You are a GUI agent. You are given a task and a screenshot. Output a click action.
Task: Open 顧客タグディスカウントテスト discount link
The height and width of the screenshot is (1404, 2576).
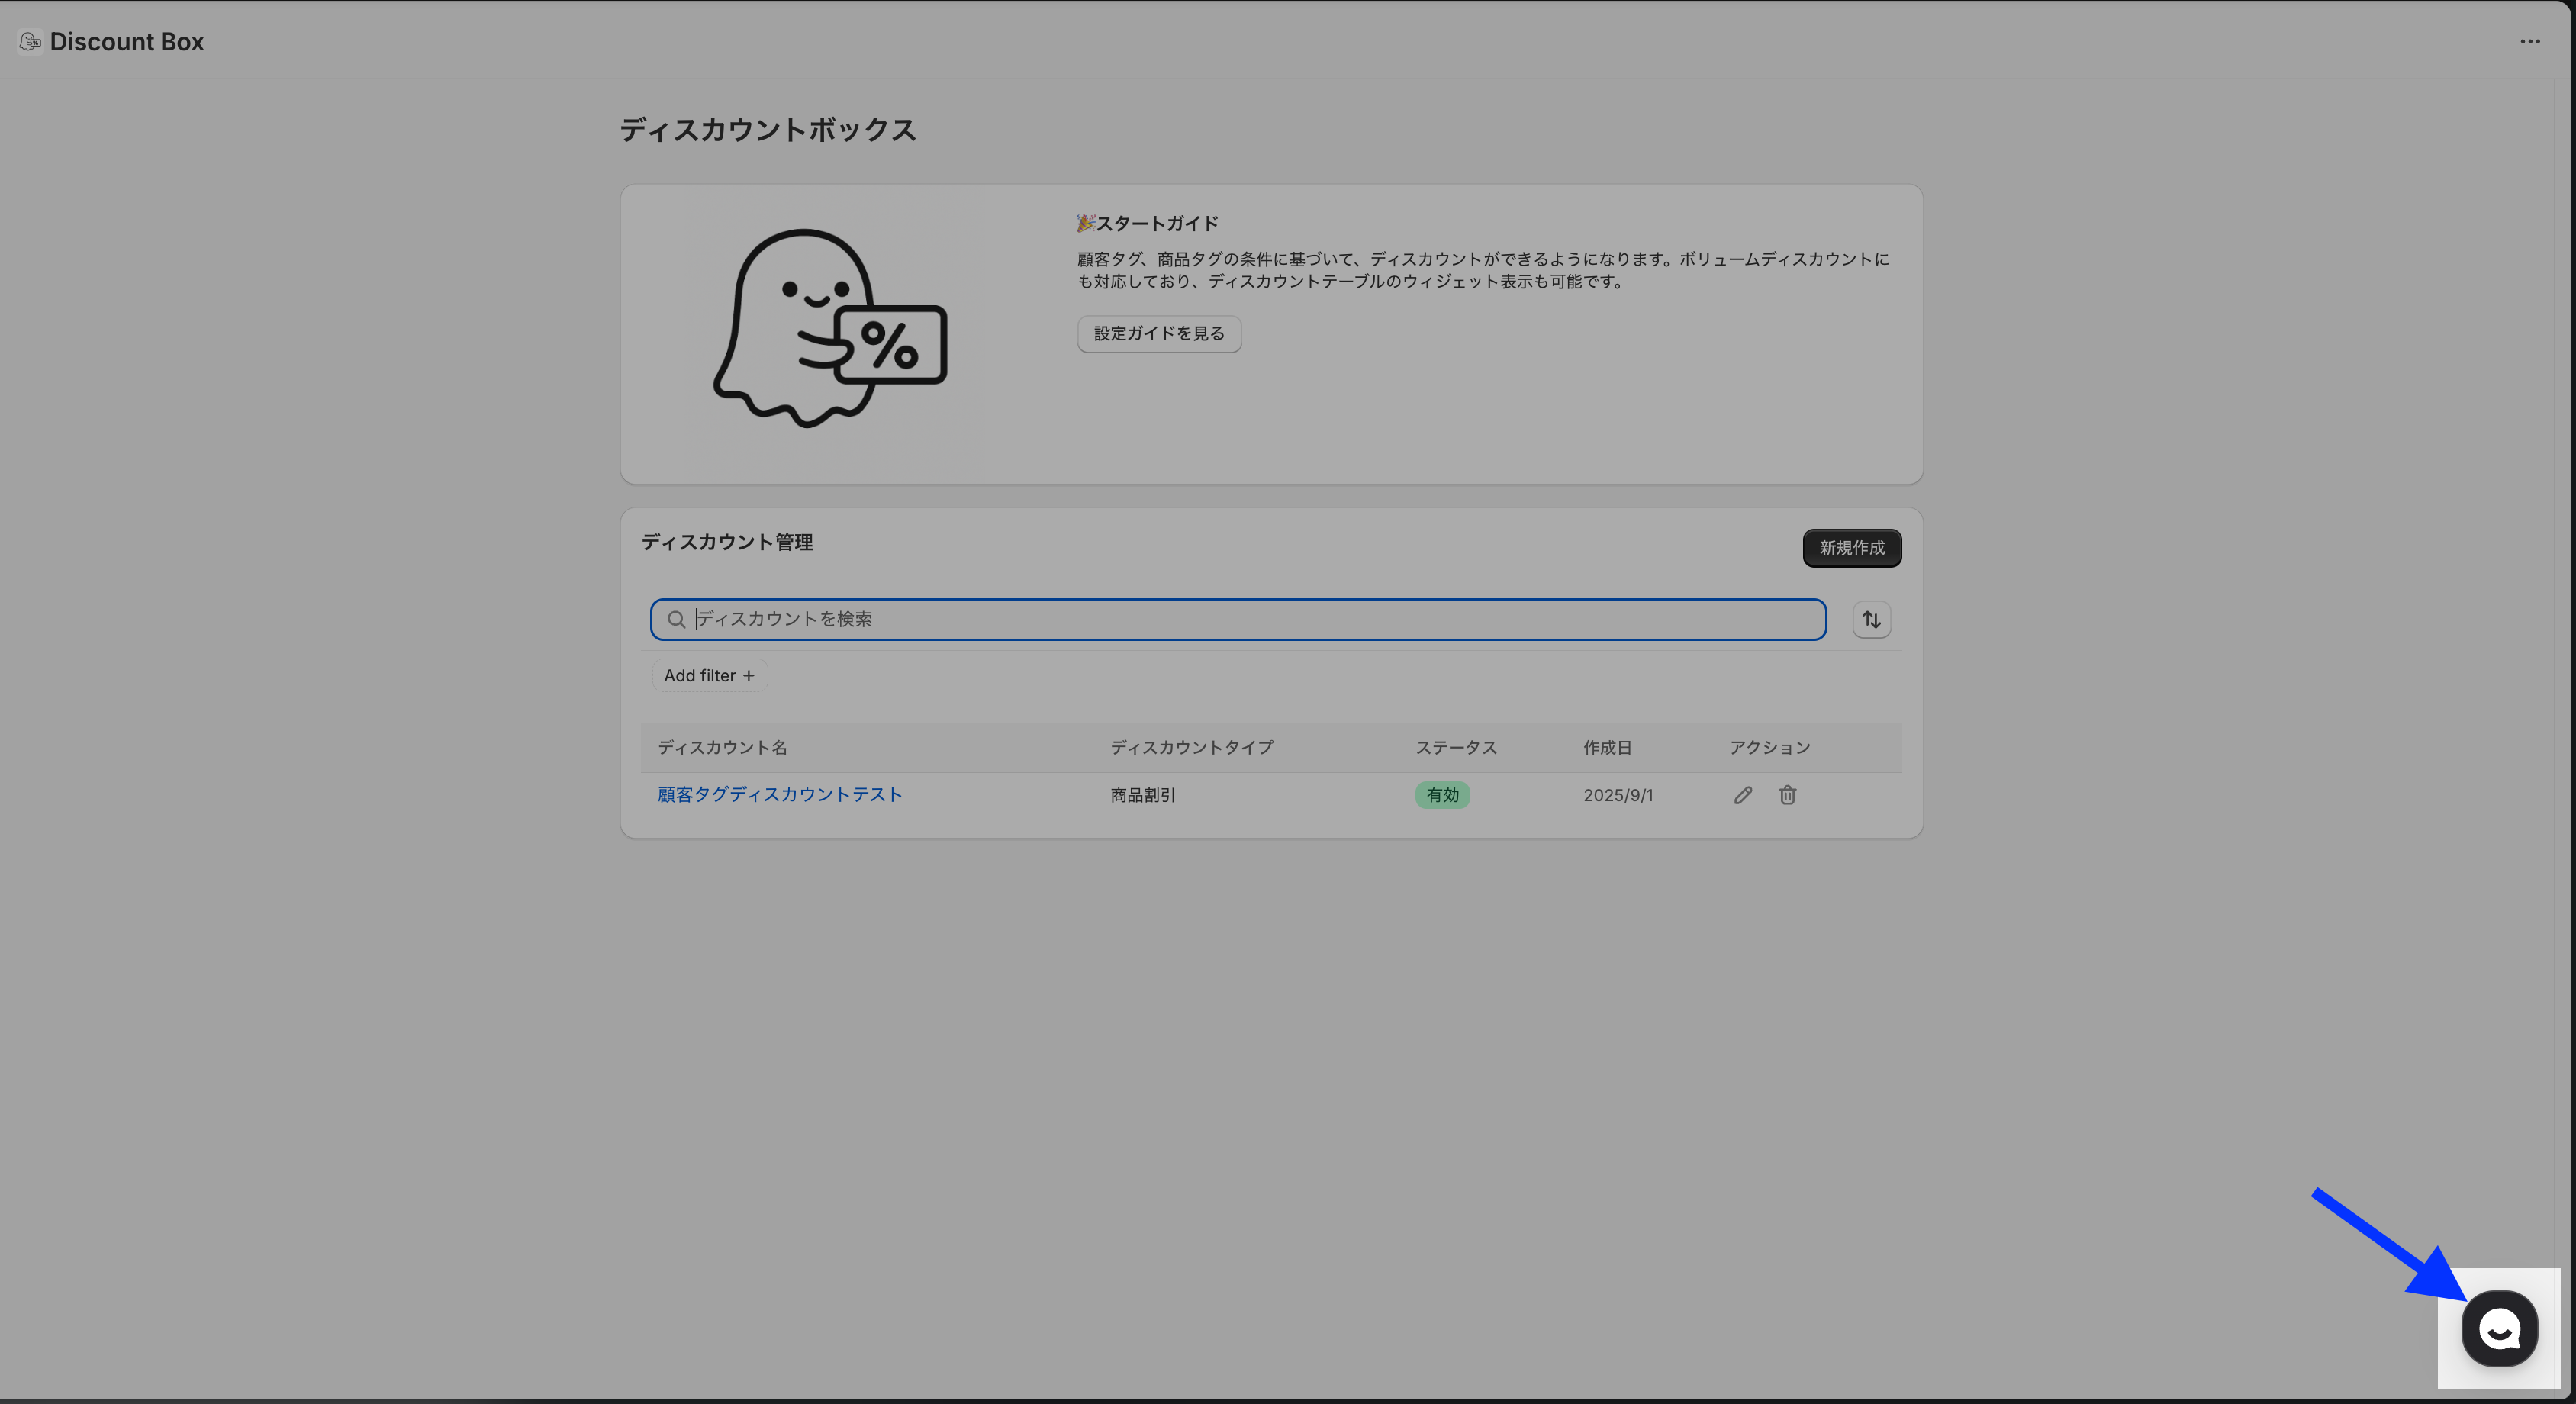[779, 794]
